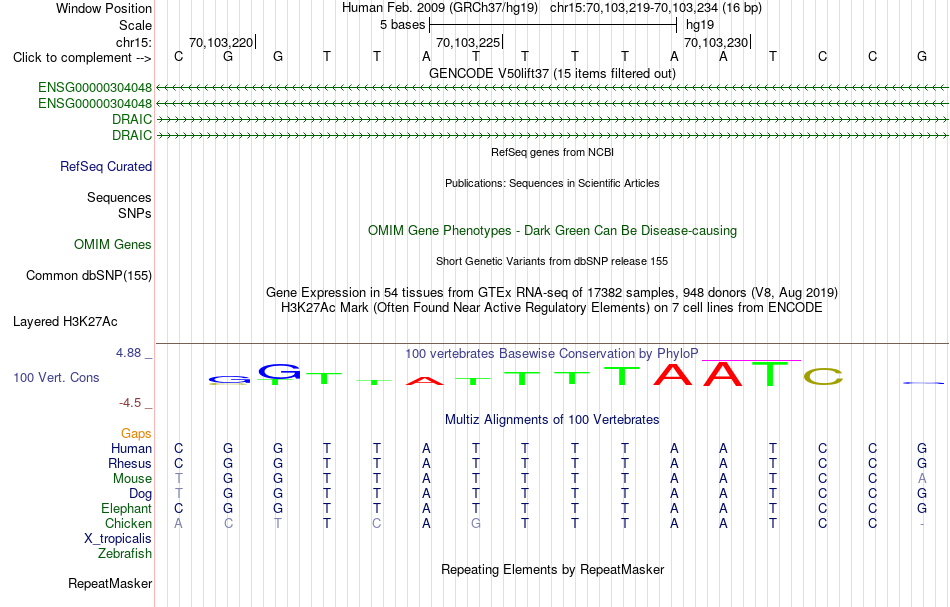Click 'Short Genetic Variants from dbSNP release 155'
Image resolution: width=950 pixels, height=607 pixels.
coord(552,261)
